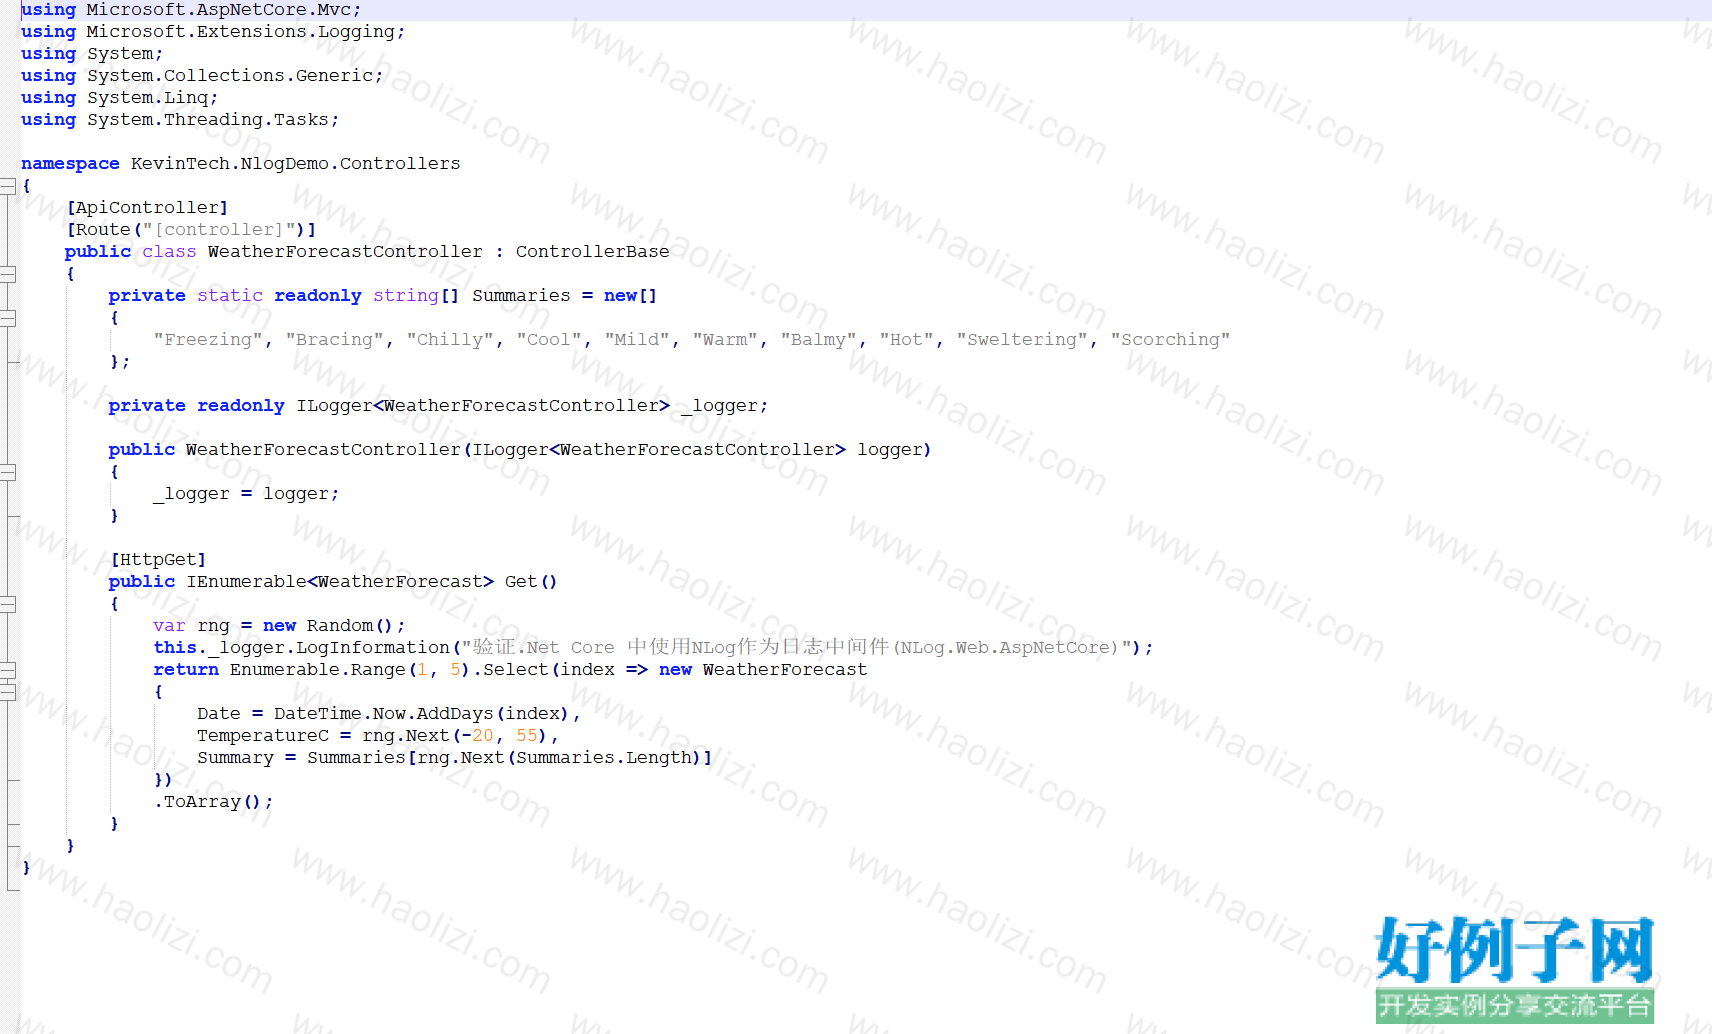Click the '_logger = logger;' assignment
This screenshot has height=1034, width=1712.
pyautogui.click(x=246, y=494)
